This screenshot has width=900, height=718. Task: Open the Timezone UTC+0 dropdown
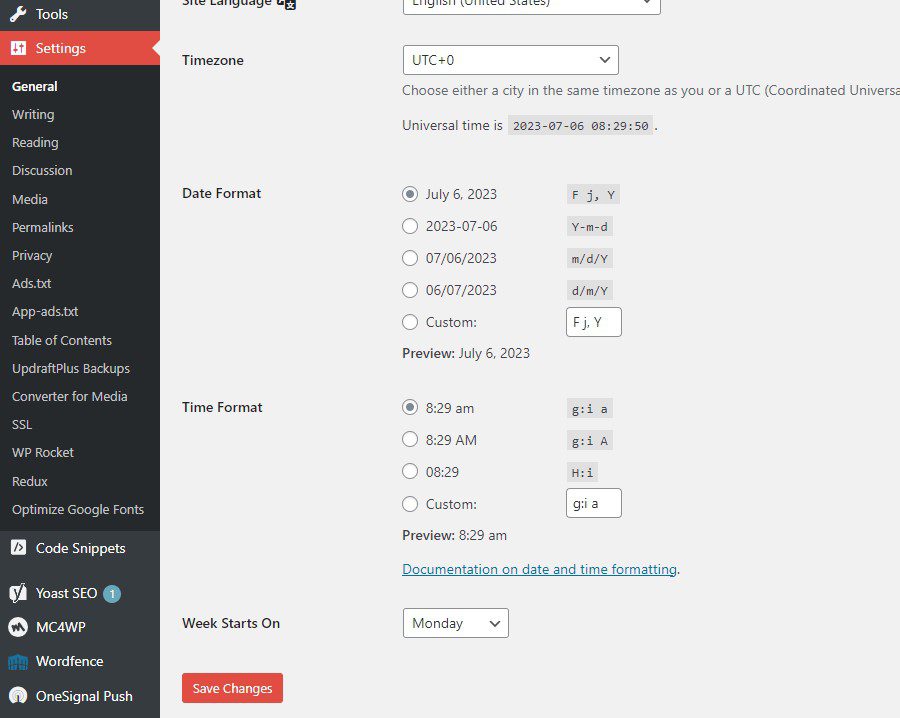point(510,60)
